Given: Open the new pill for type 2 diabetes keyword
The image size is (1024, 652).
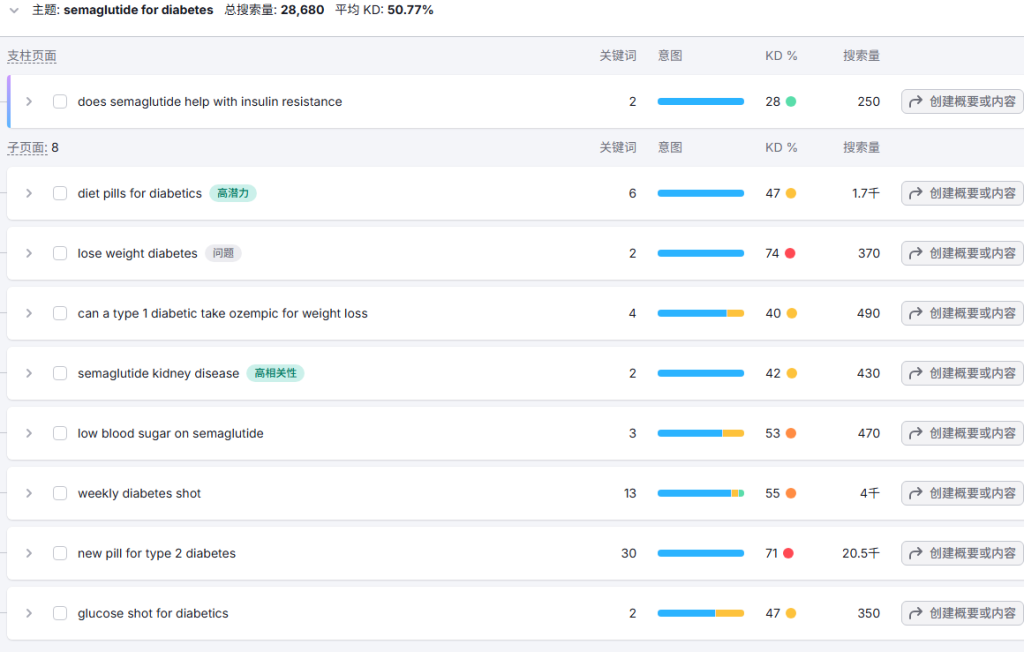Looking at the screenshot, I should [157, 553].
